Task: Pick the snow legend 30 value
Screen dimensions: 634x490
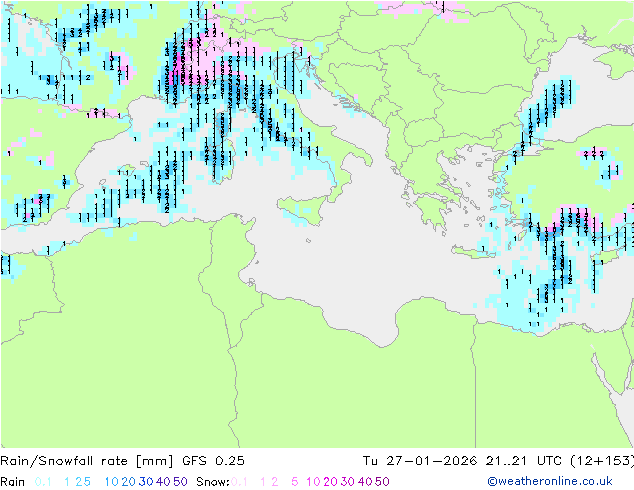Action: [348, 482]
